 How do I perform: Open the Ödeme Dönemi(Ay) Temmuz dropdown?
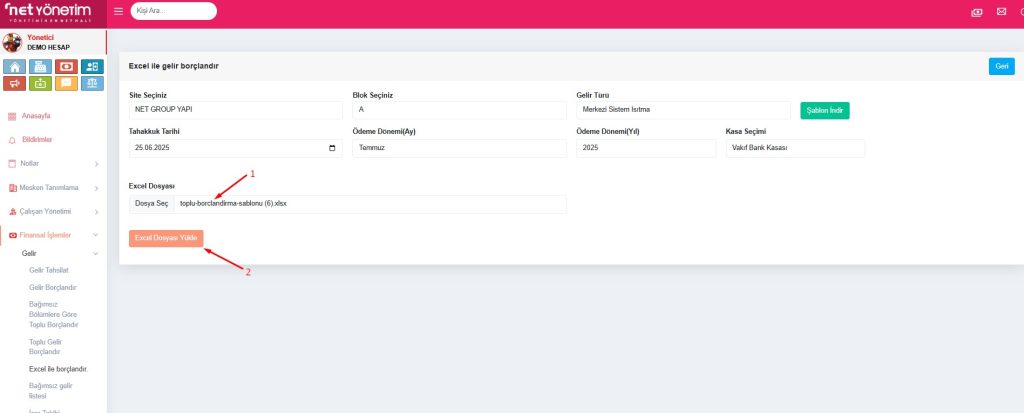click(x=459, y=148)
